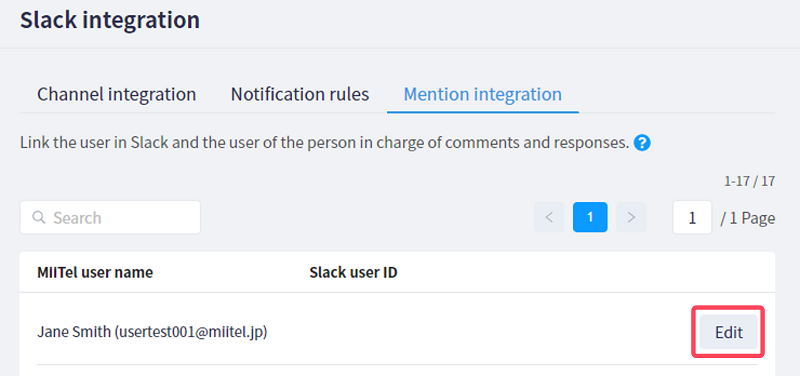
Task: Select page 1 pagination button
Action: [590, 217]
